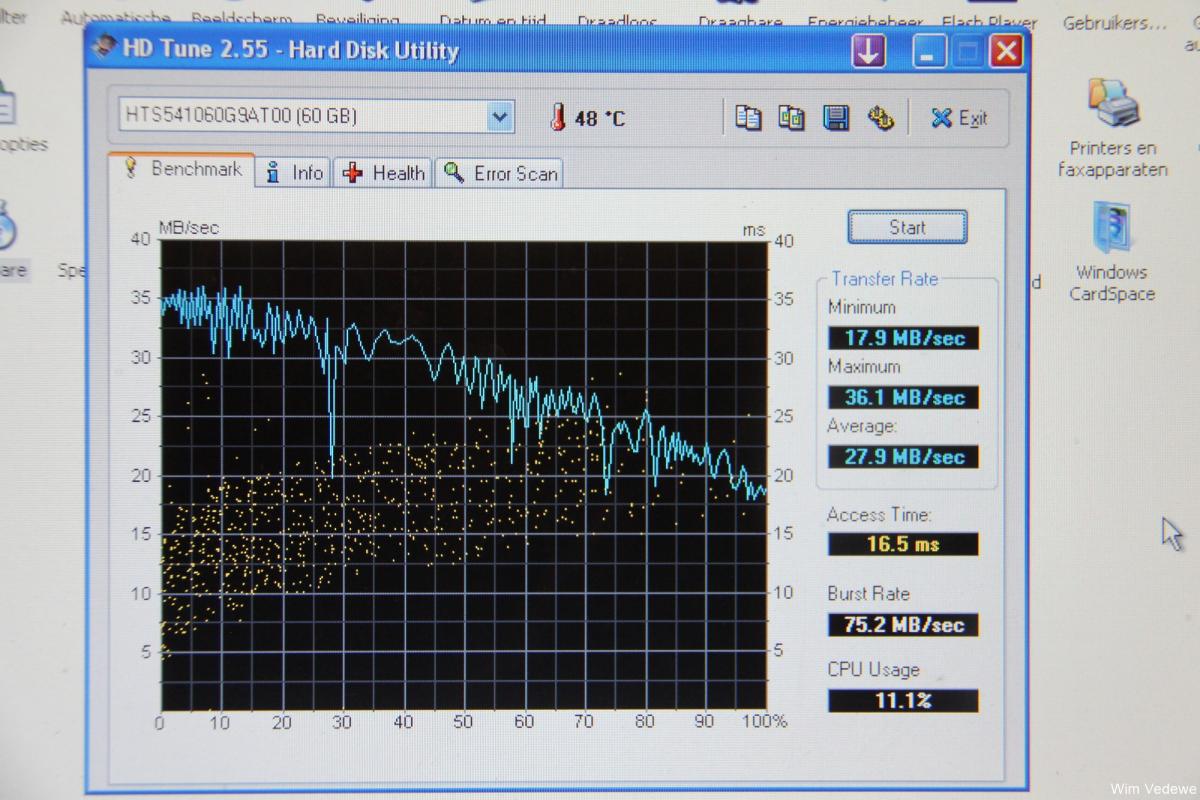Image resolution: width=1200 pixels, height=800 pixels.
Task: Copy benchmark results text to clipboard
Action: [x=747, y=118]
